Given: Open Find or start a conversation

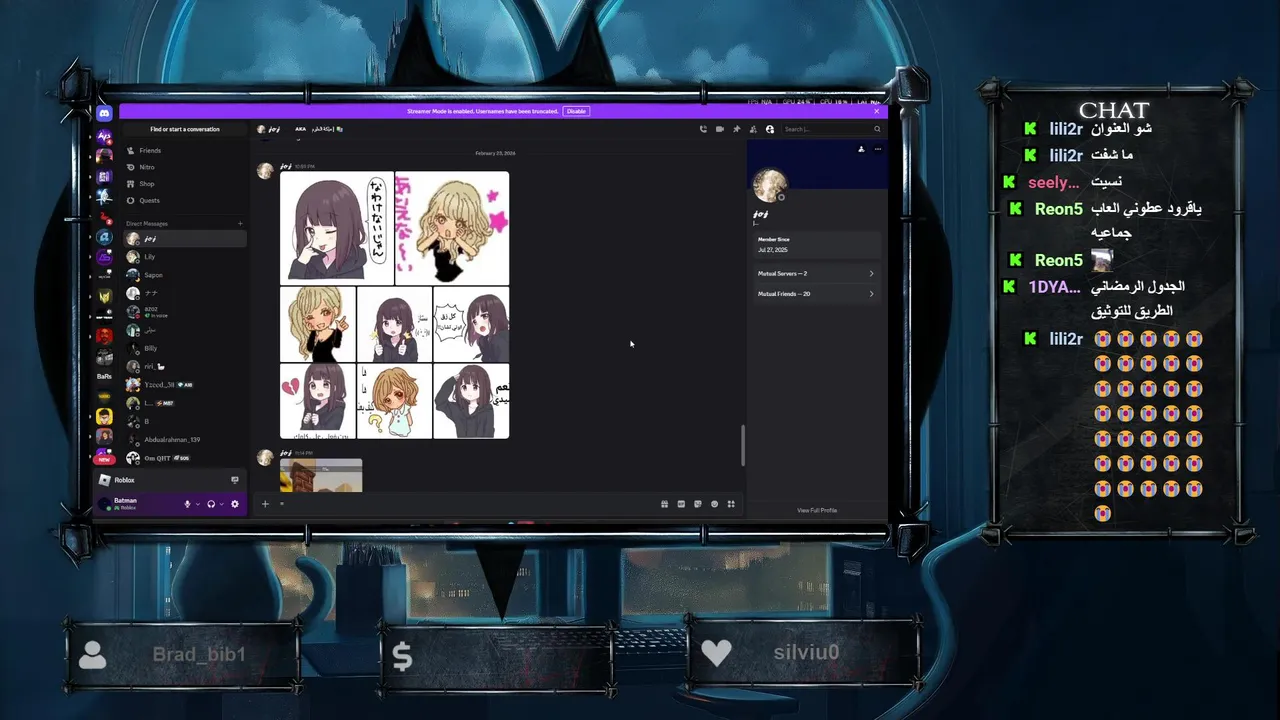Looking at the screenshot, I should (185, 129).
